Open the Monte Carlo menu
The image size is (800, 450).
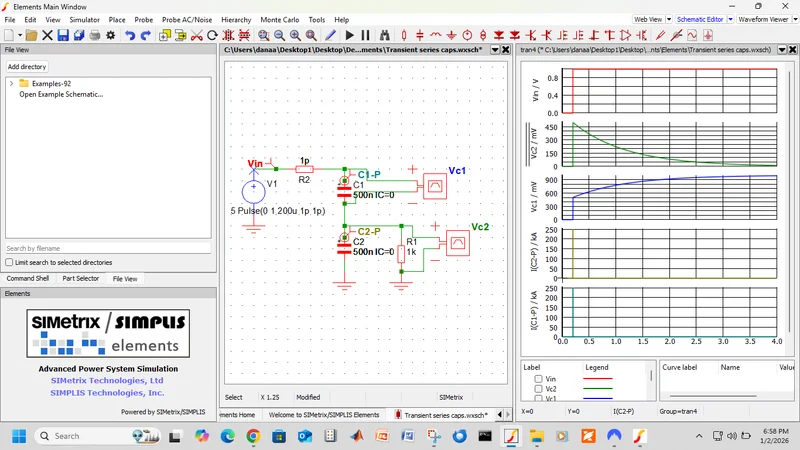[279, 19]
